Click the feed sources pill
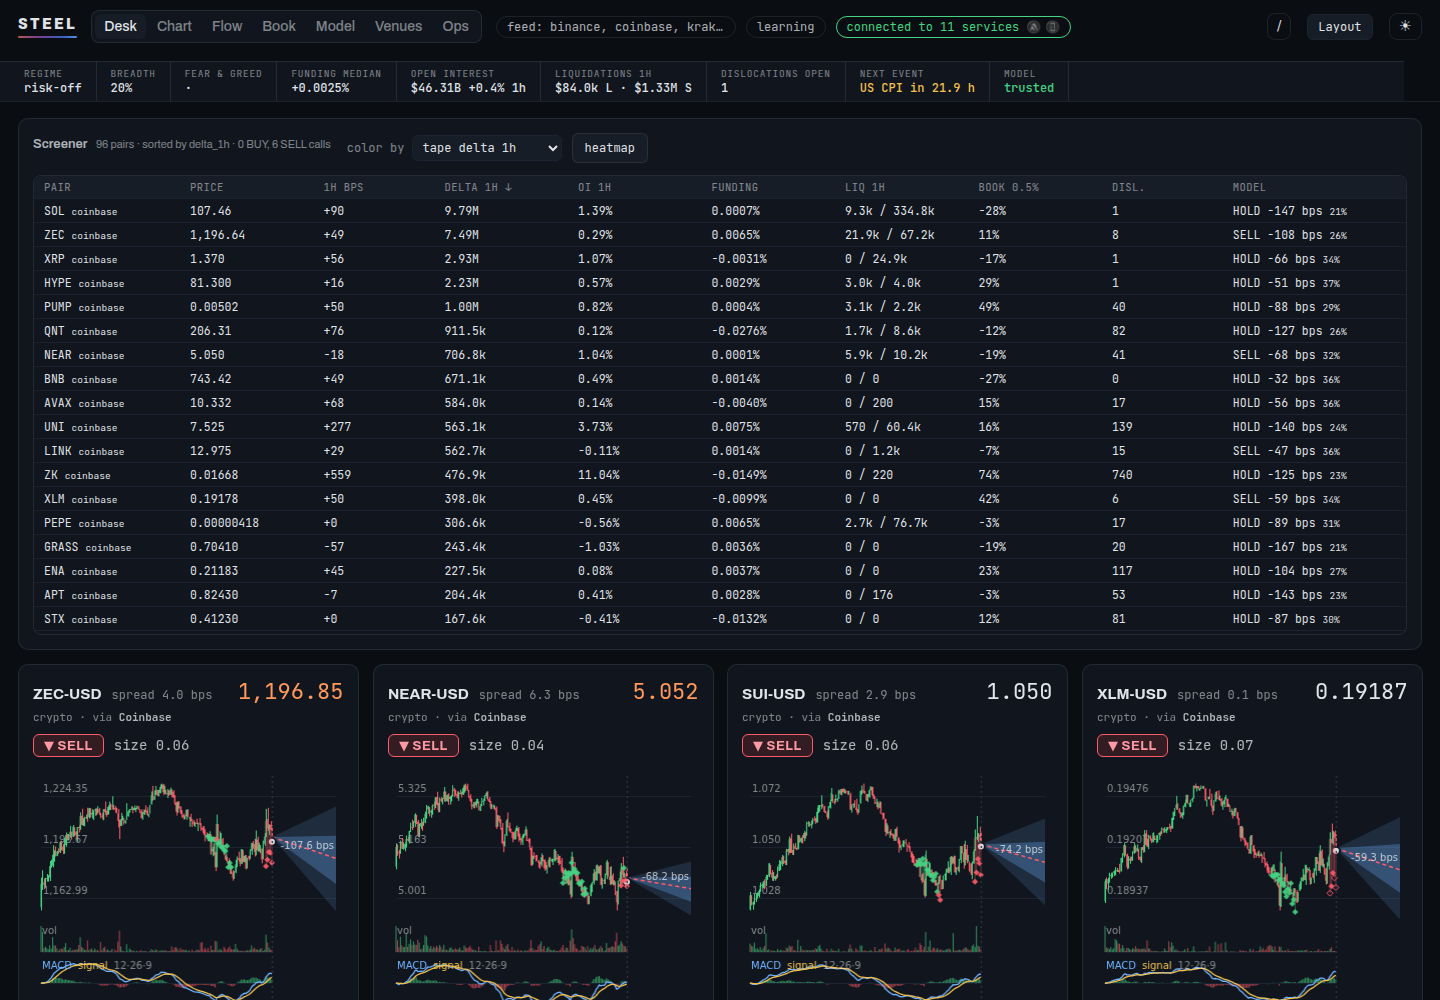 click(x=616, y=27)
